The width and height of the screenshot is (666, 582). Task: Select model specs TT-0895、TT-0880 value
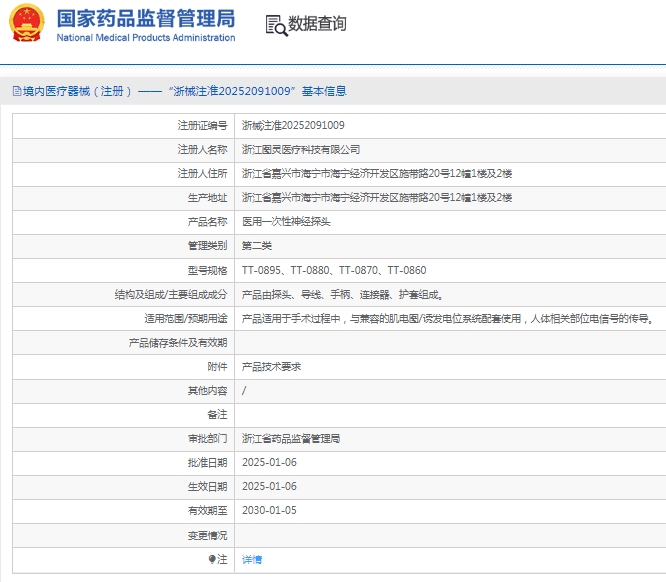point(334,270)
